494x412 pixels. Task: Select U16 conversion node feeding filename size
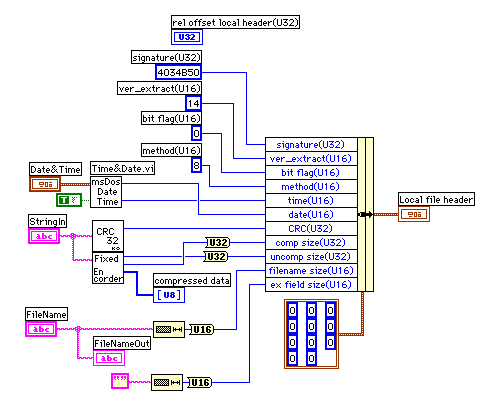coord(202,330)
